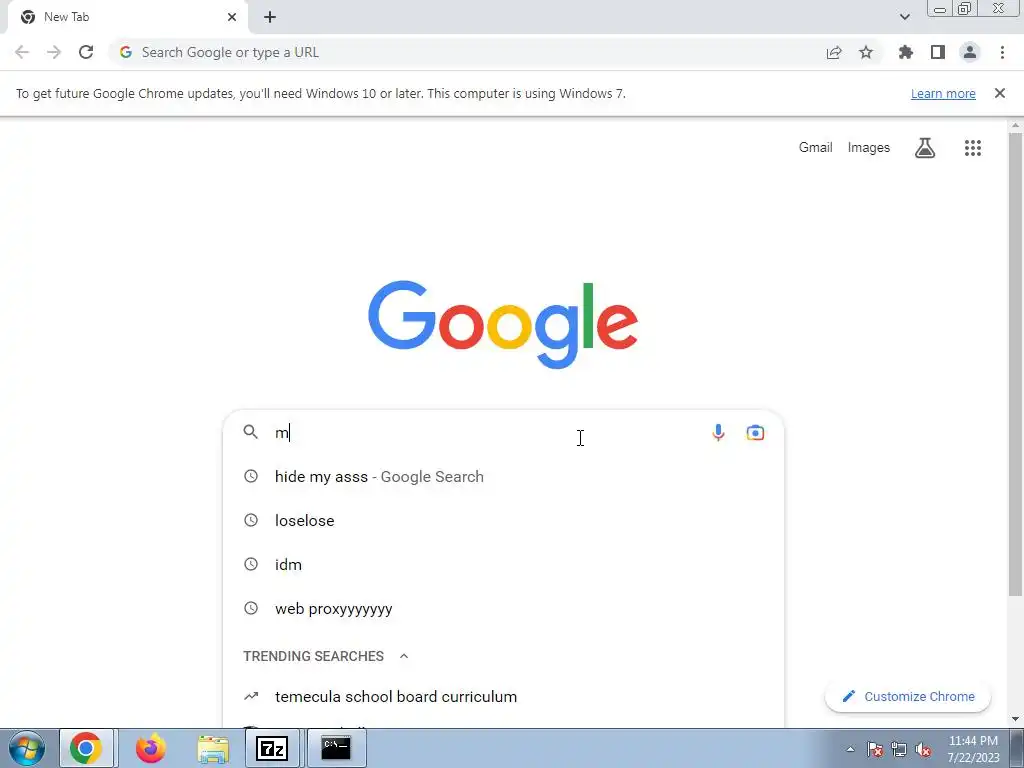The image size is (1024, 768).
Task: Open the profile avatar menu
Action: tap(970, 52)
